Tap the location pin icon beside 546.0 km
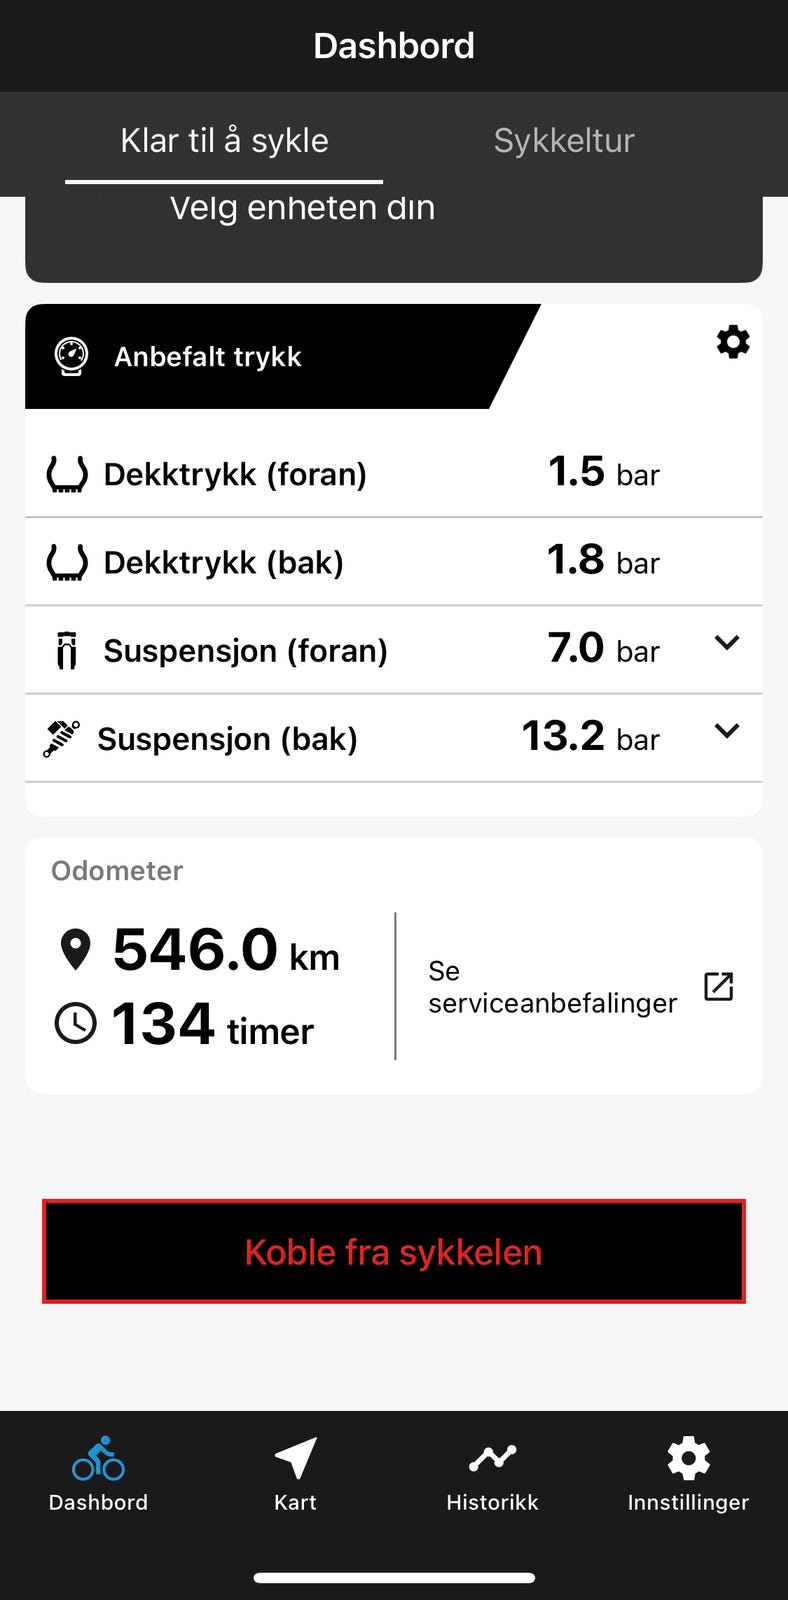Image resolution: width=788 pixels, height=1600 pixels. pos(76,949)
